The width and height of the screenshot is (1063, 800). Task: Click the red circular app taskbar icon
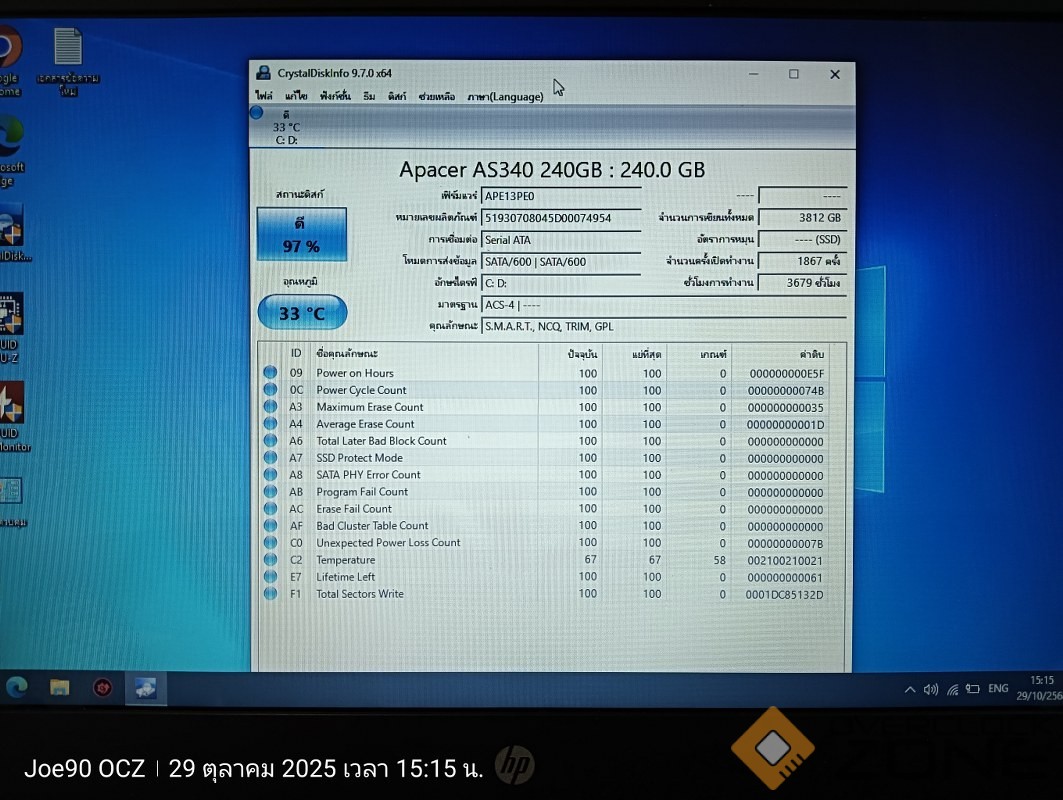pos(102,688)
